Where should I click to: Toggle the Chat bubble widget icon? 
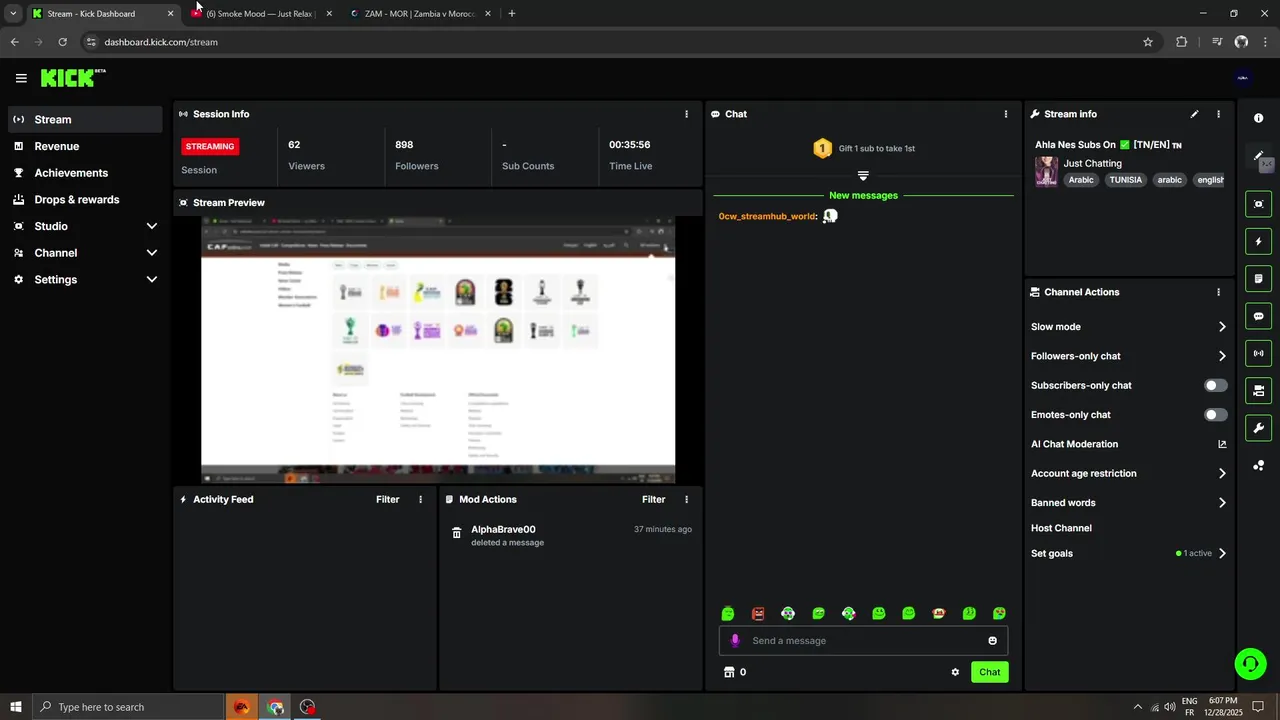(x=1259, y=316)
